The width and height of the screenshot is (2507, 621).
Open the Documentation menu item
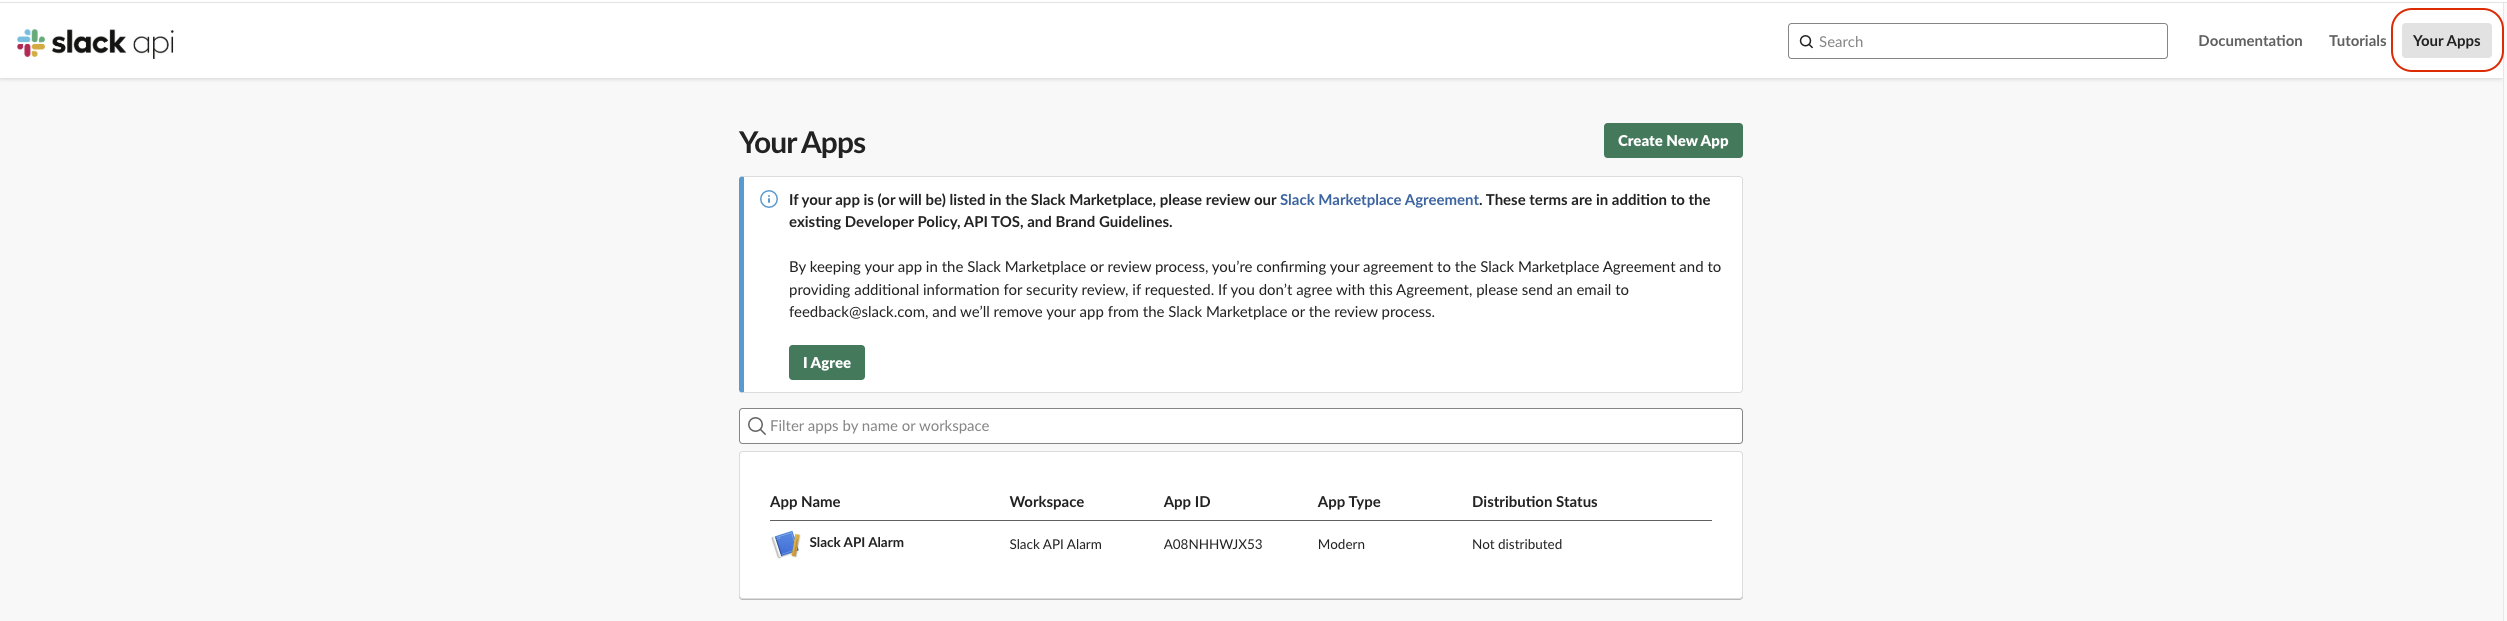pos(2249,41)
